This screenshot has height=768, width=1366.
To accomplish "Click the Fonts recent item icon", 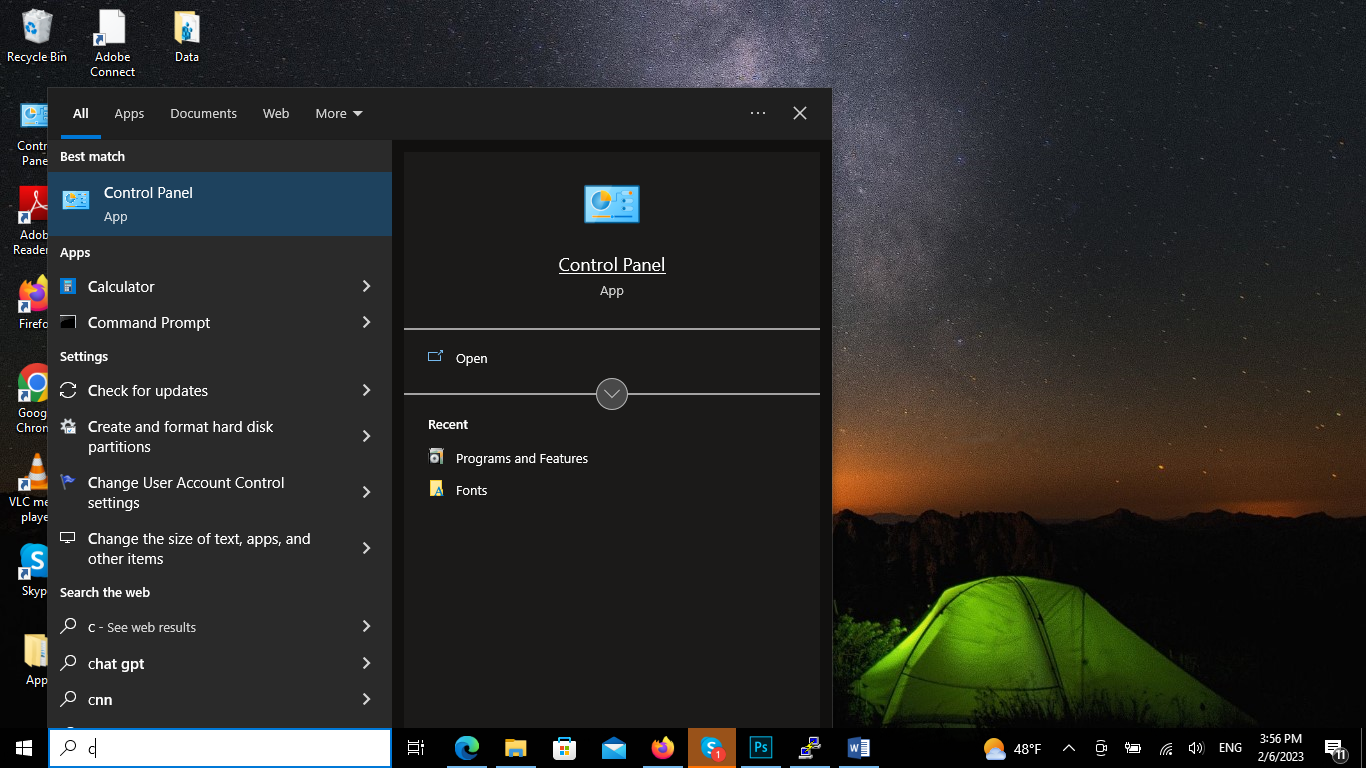I will 436,489.
